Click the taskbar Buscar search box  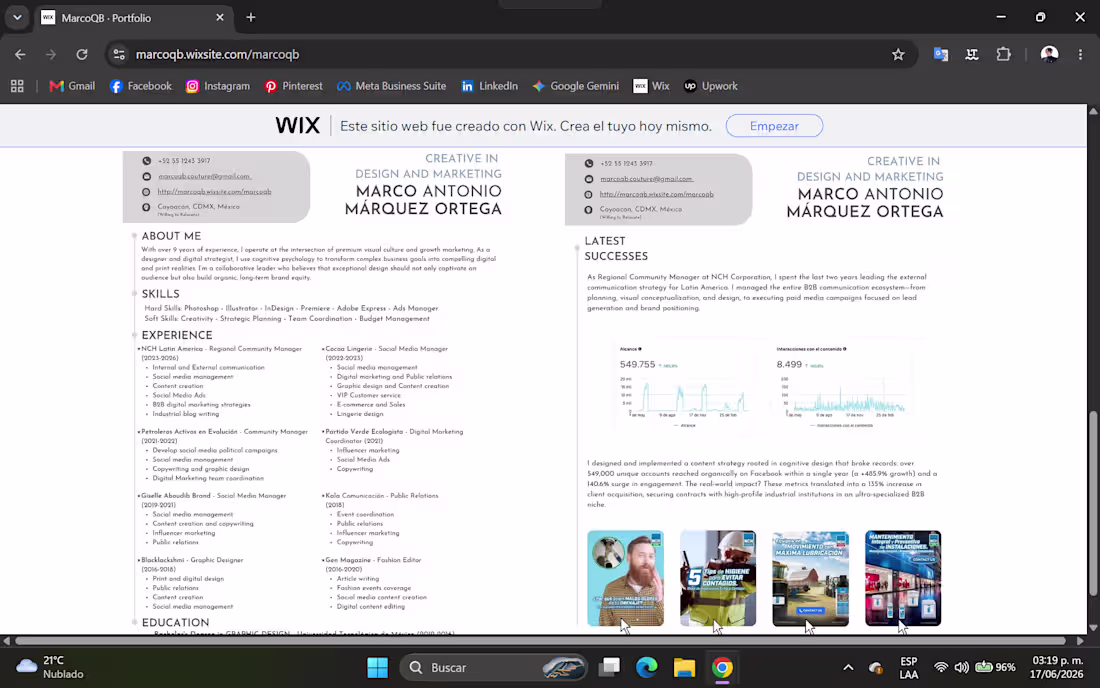(493, 668)
